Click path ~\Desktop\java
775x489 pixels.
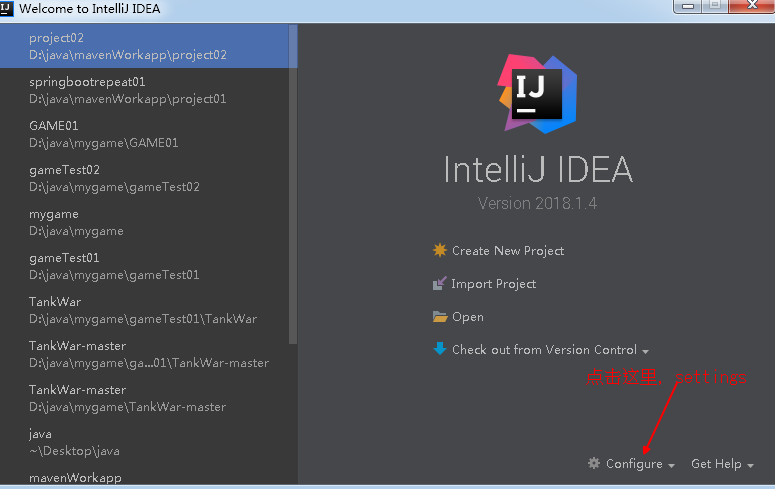coord(74,451)
